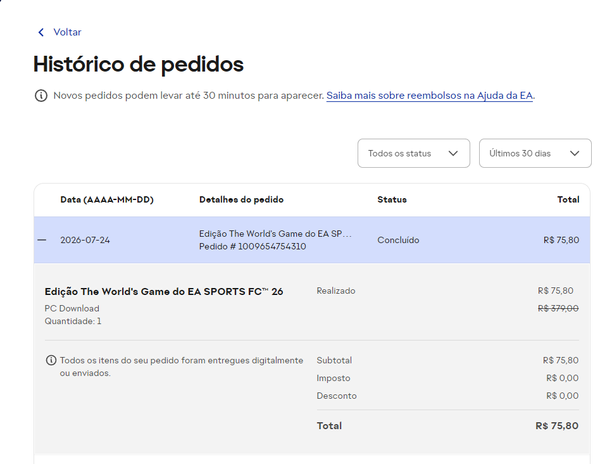Collapse order row using minus icon
Viewport: 600px width, 464px height.
[x=42, y=240]
